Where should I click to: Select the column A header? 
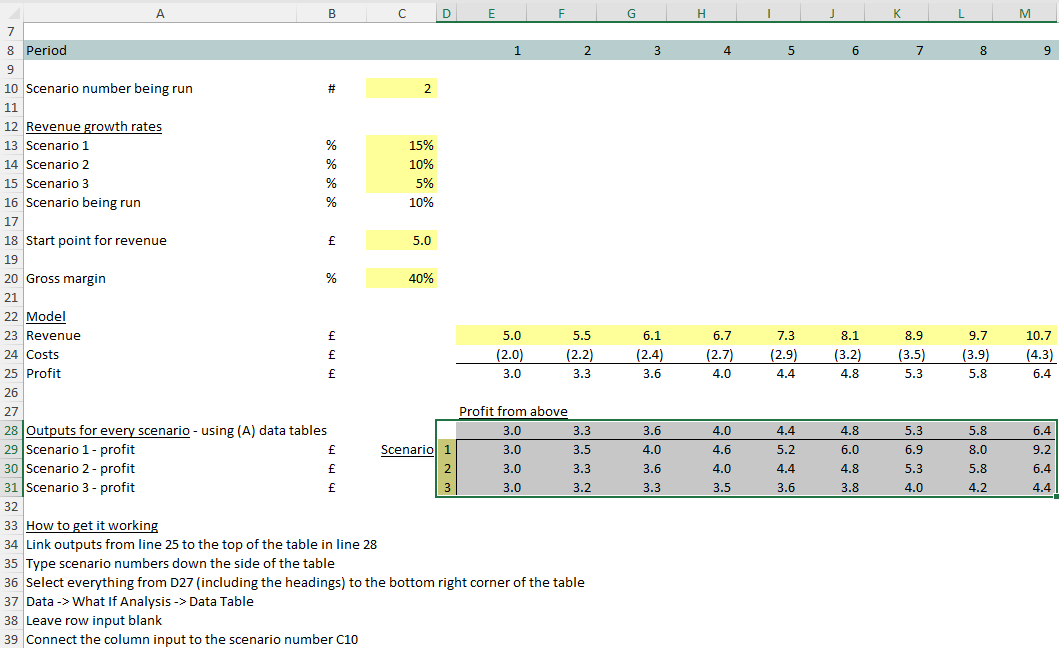pos(160,11)
